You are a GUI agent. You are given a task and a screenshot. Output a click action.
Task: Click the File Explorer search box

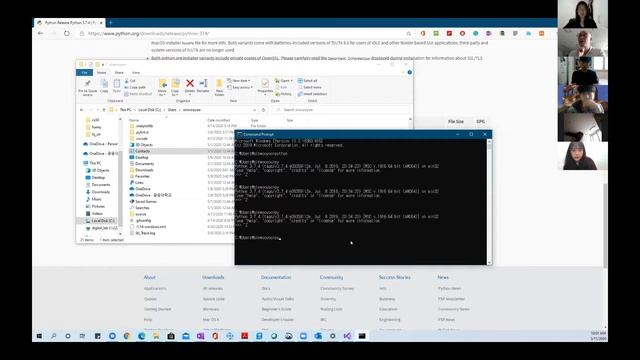[x=341, y=110]
